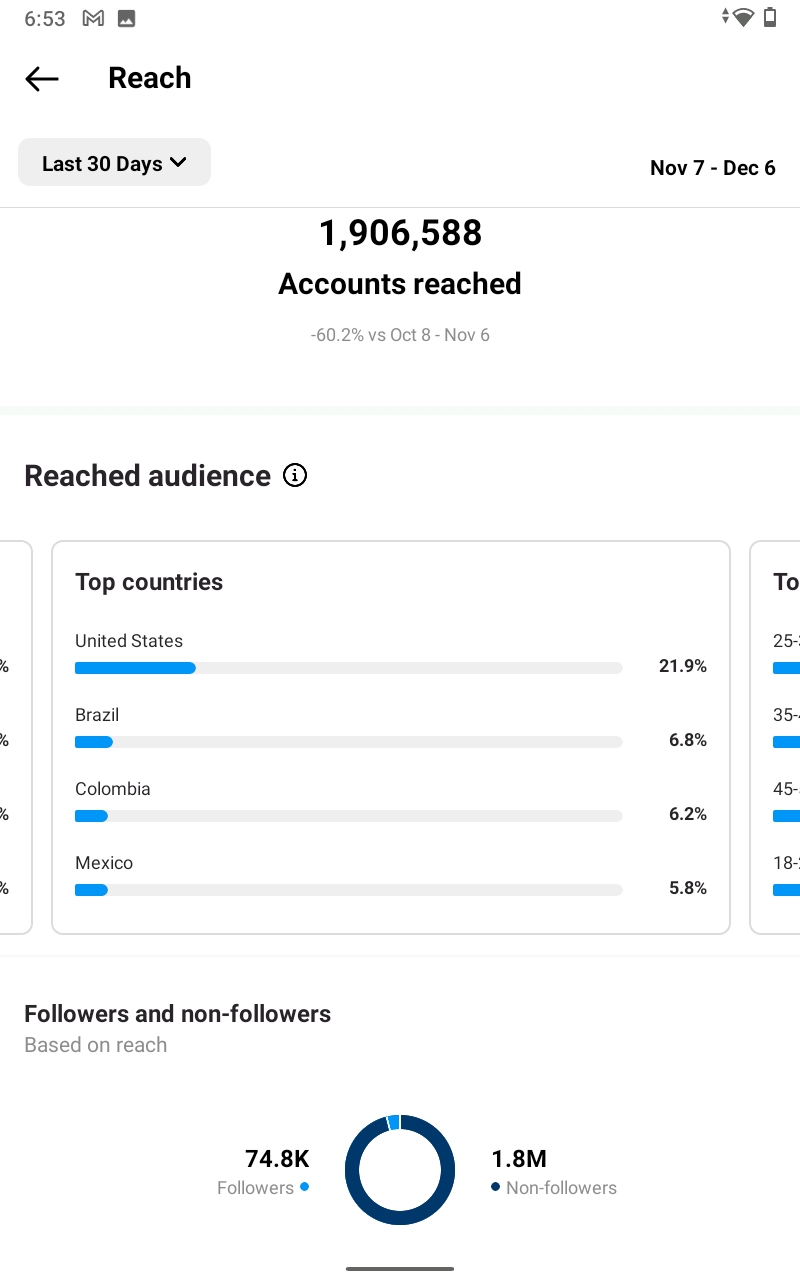Select the Mexico country bar
Screen dimensions: 800x1280
pyautogui.click(x=349, y=890)
